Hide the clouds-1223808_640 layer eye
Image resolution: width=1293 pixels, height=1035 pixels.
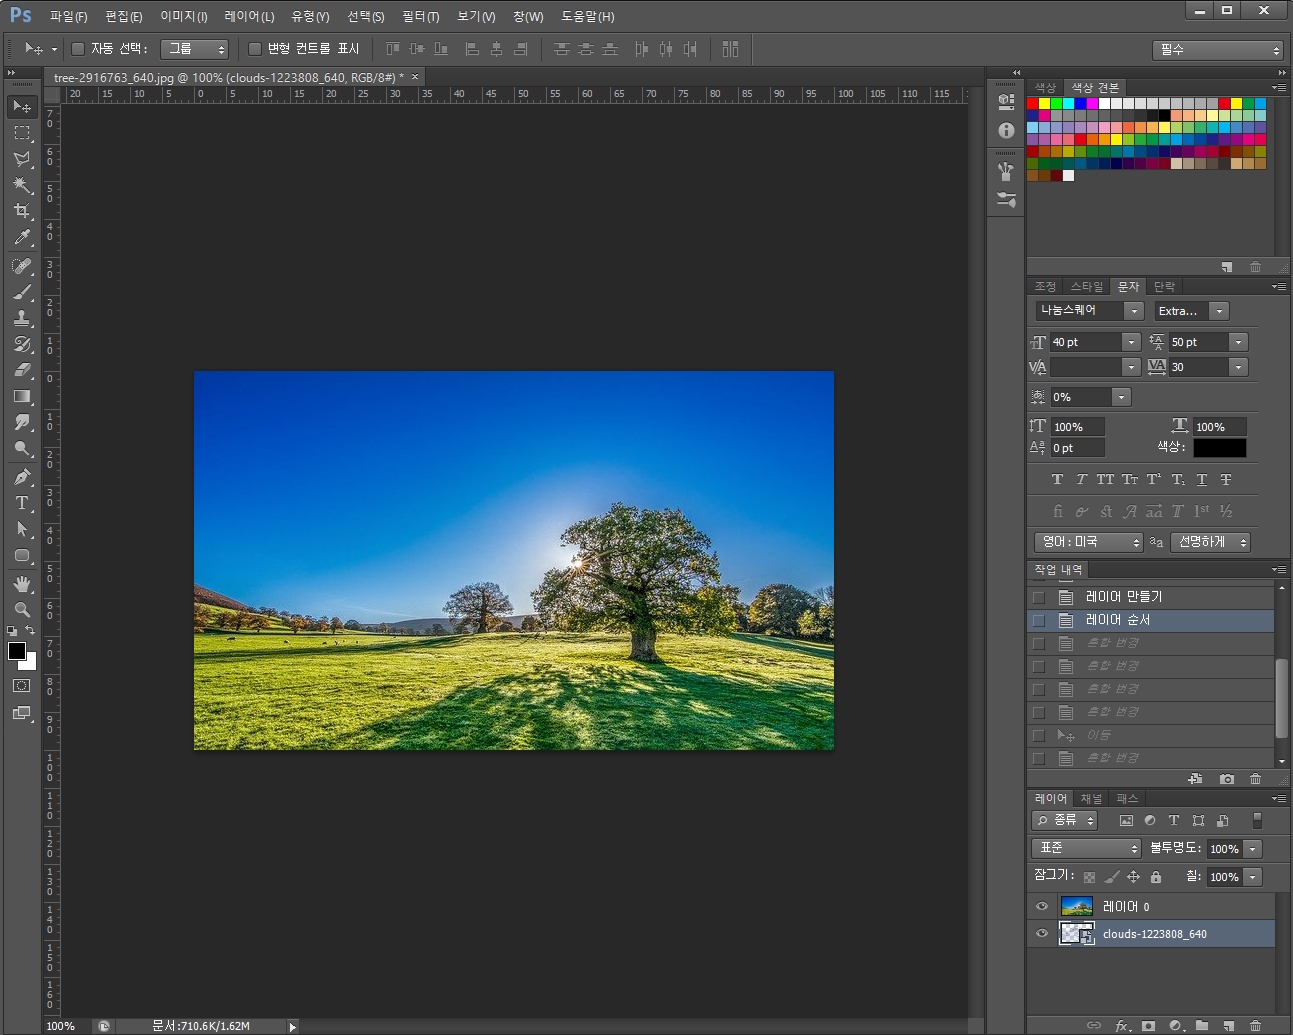1042,934
